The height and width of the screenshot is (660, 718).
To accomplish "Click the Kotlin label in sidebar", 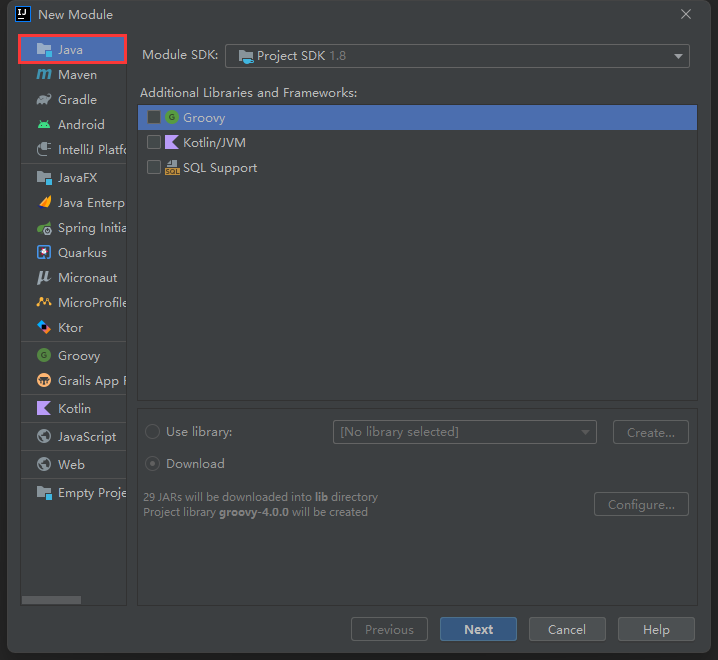I will point(74,409).
